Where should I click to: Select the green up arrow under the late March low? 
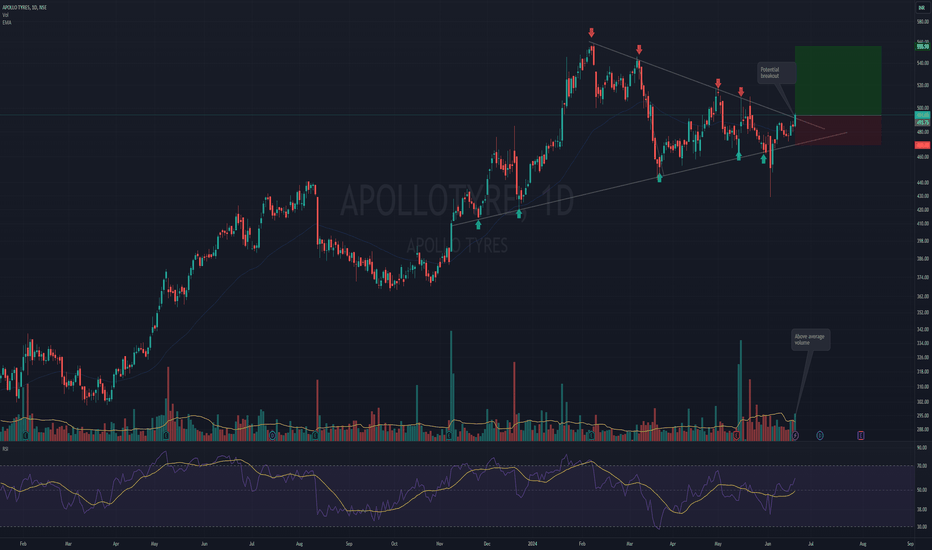659,177
